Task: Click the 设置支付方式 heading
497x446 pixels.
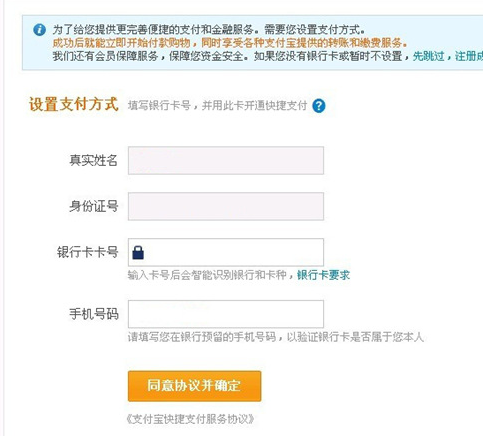Action: point(73,104)
